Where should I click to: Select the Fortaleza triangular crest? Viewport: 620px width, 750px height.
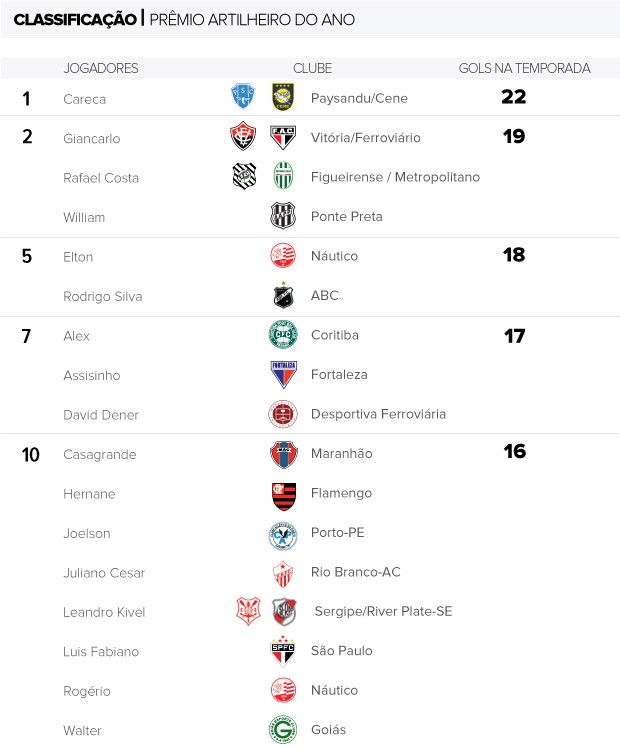tap(283, 374)
